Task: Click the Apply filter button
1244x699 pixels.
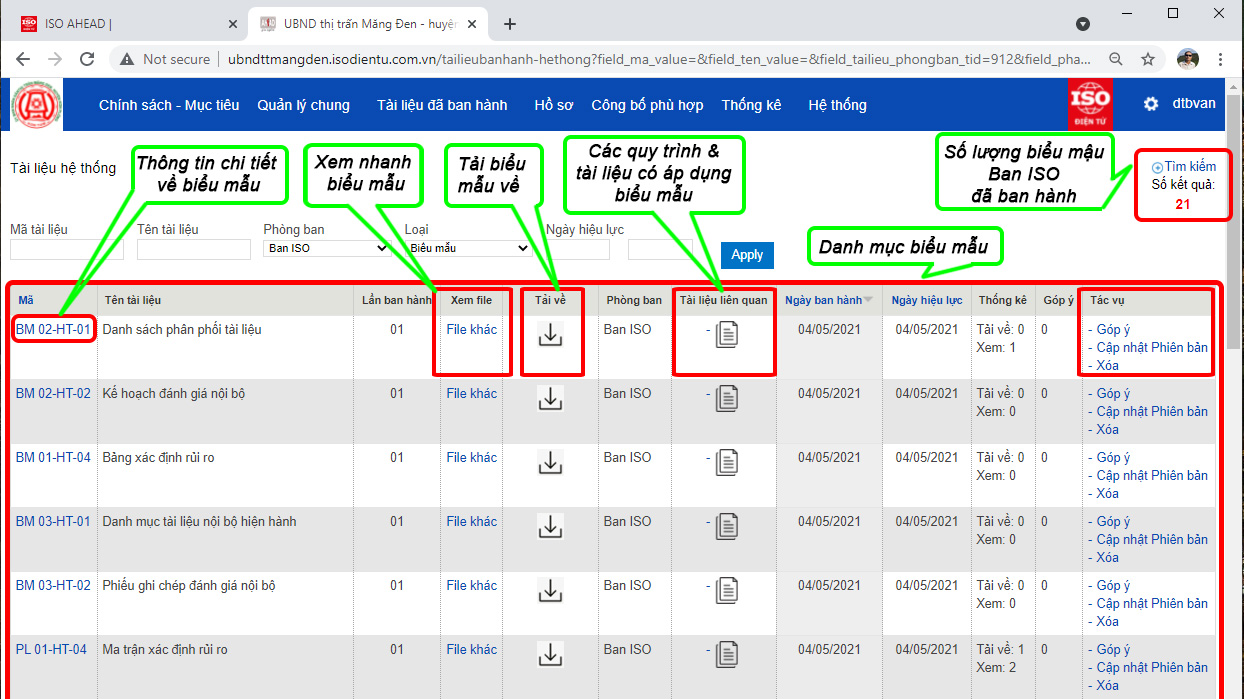Action: pos(747,255)
